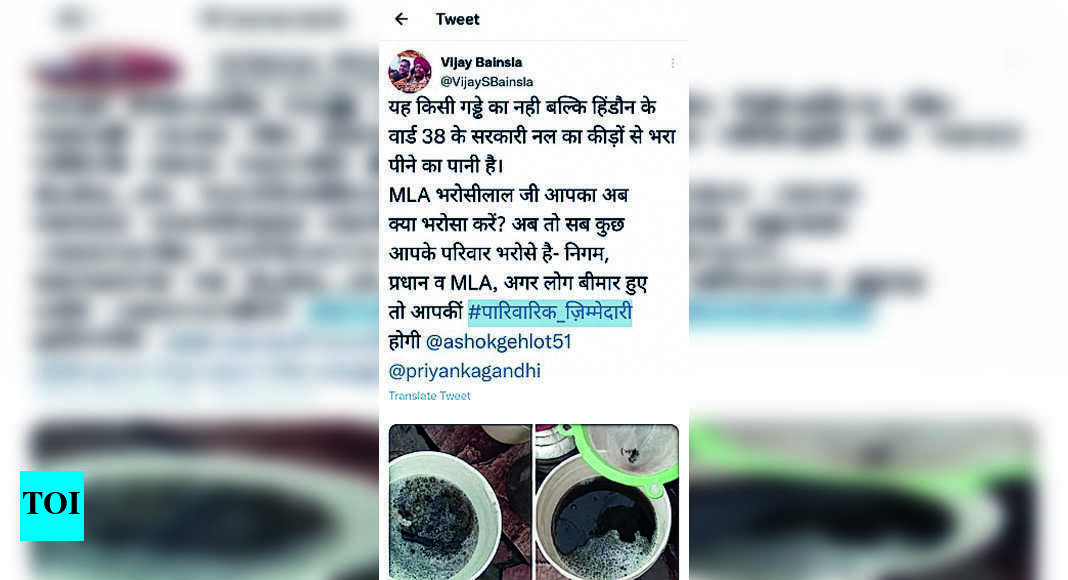Screen dimensions: 1068x580
Task: Click the blurred highlighted text on the left
Action: (344, 312)
